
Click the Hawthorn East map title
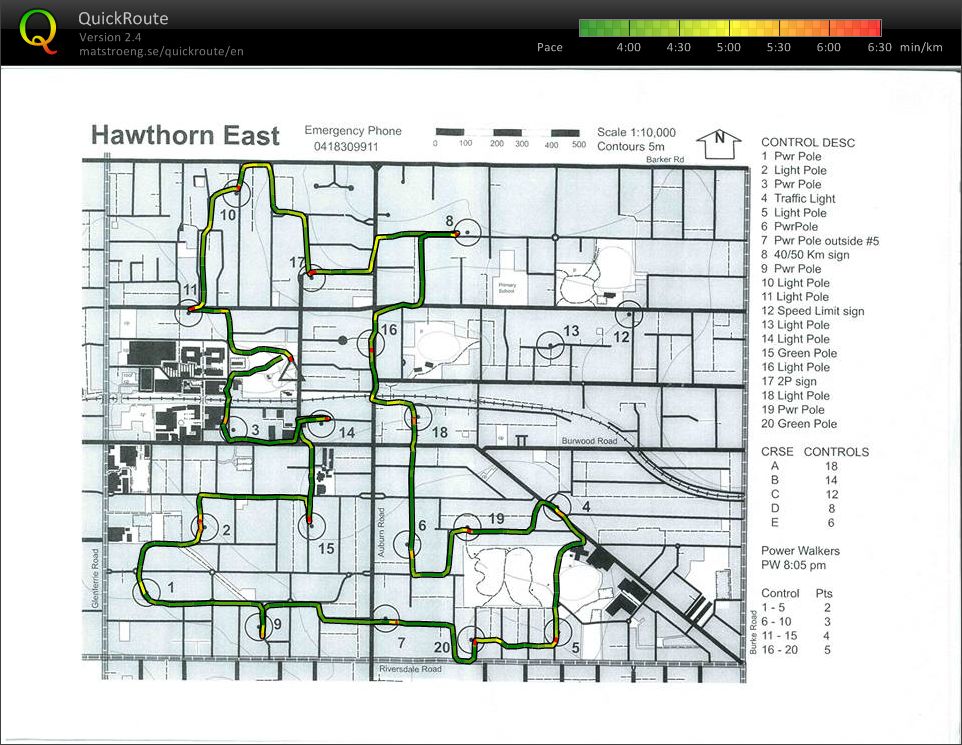coord(185,136)
